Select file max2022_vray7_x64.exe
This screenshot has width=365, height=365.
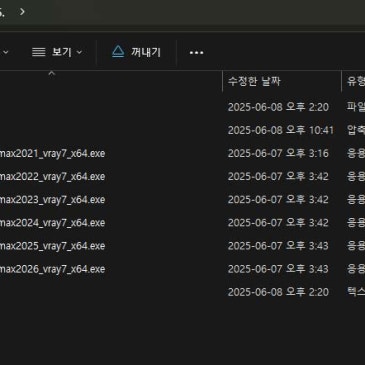(x=52, y=176)
